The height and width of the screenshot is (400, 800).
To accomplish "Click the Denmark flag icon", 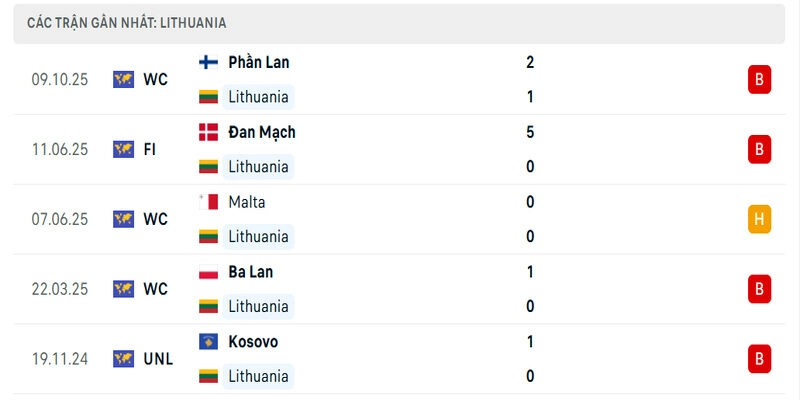I will pyautogui.click(x=208, y=132).
